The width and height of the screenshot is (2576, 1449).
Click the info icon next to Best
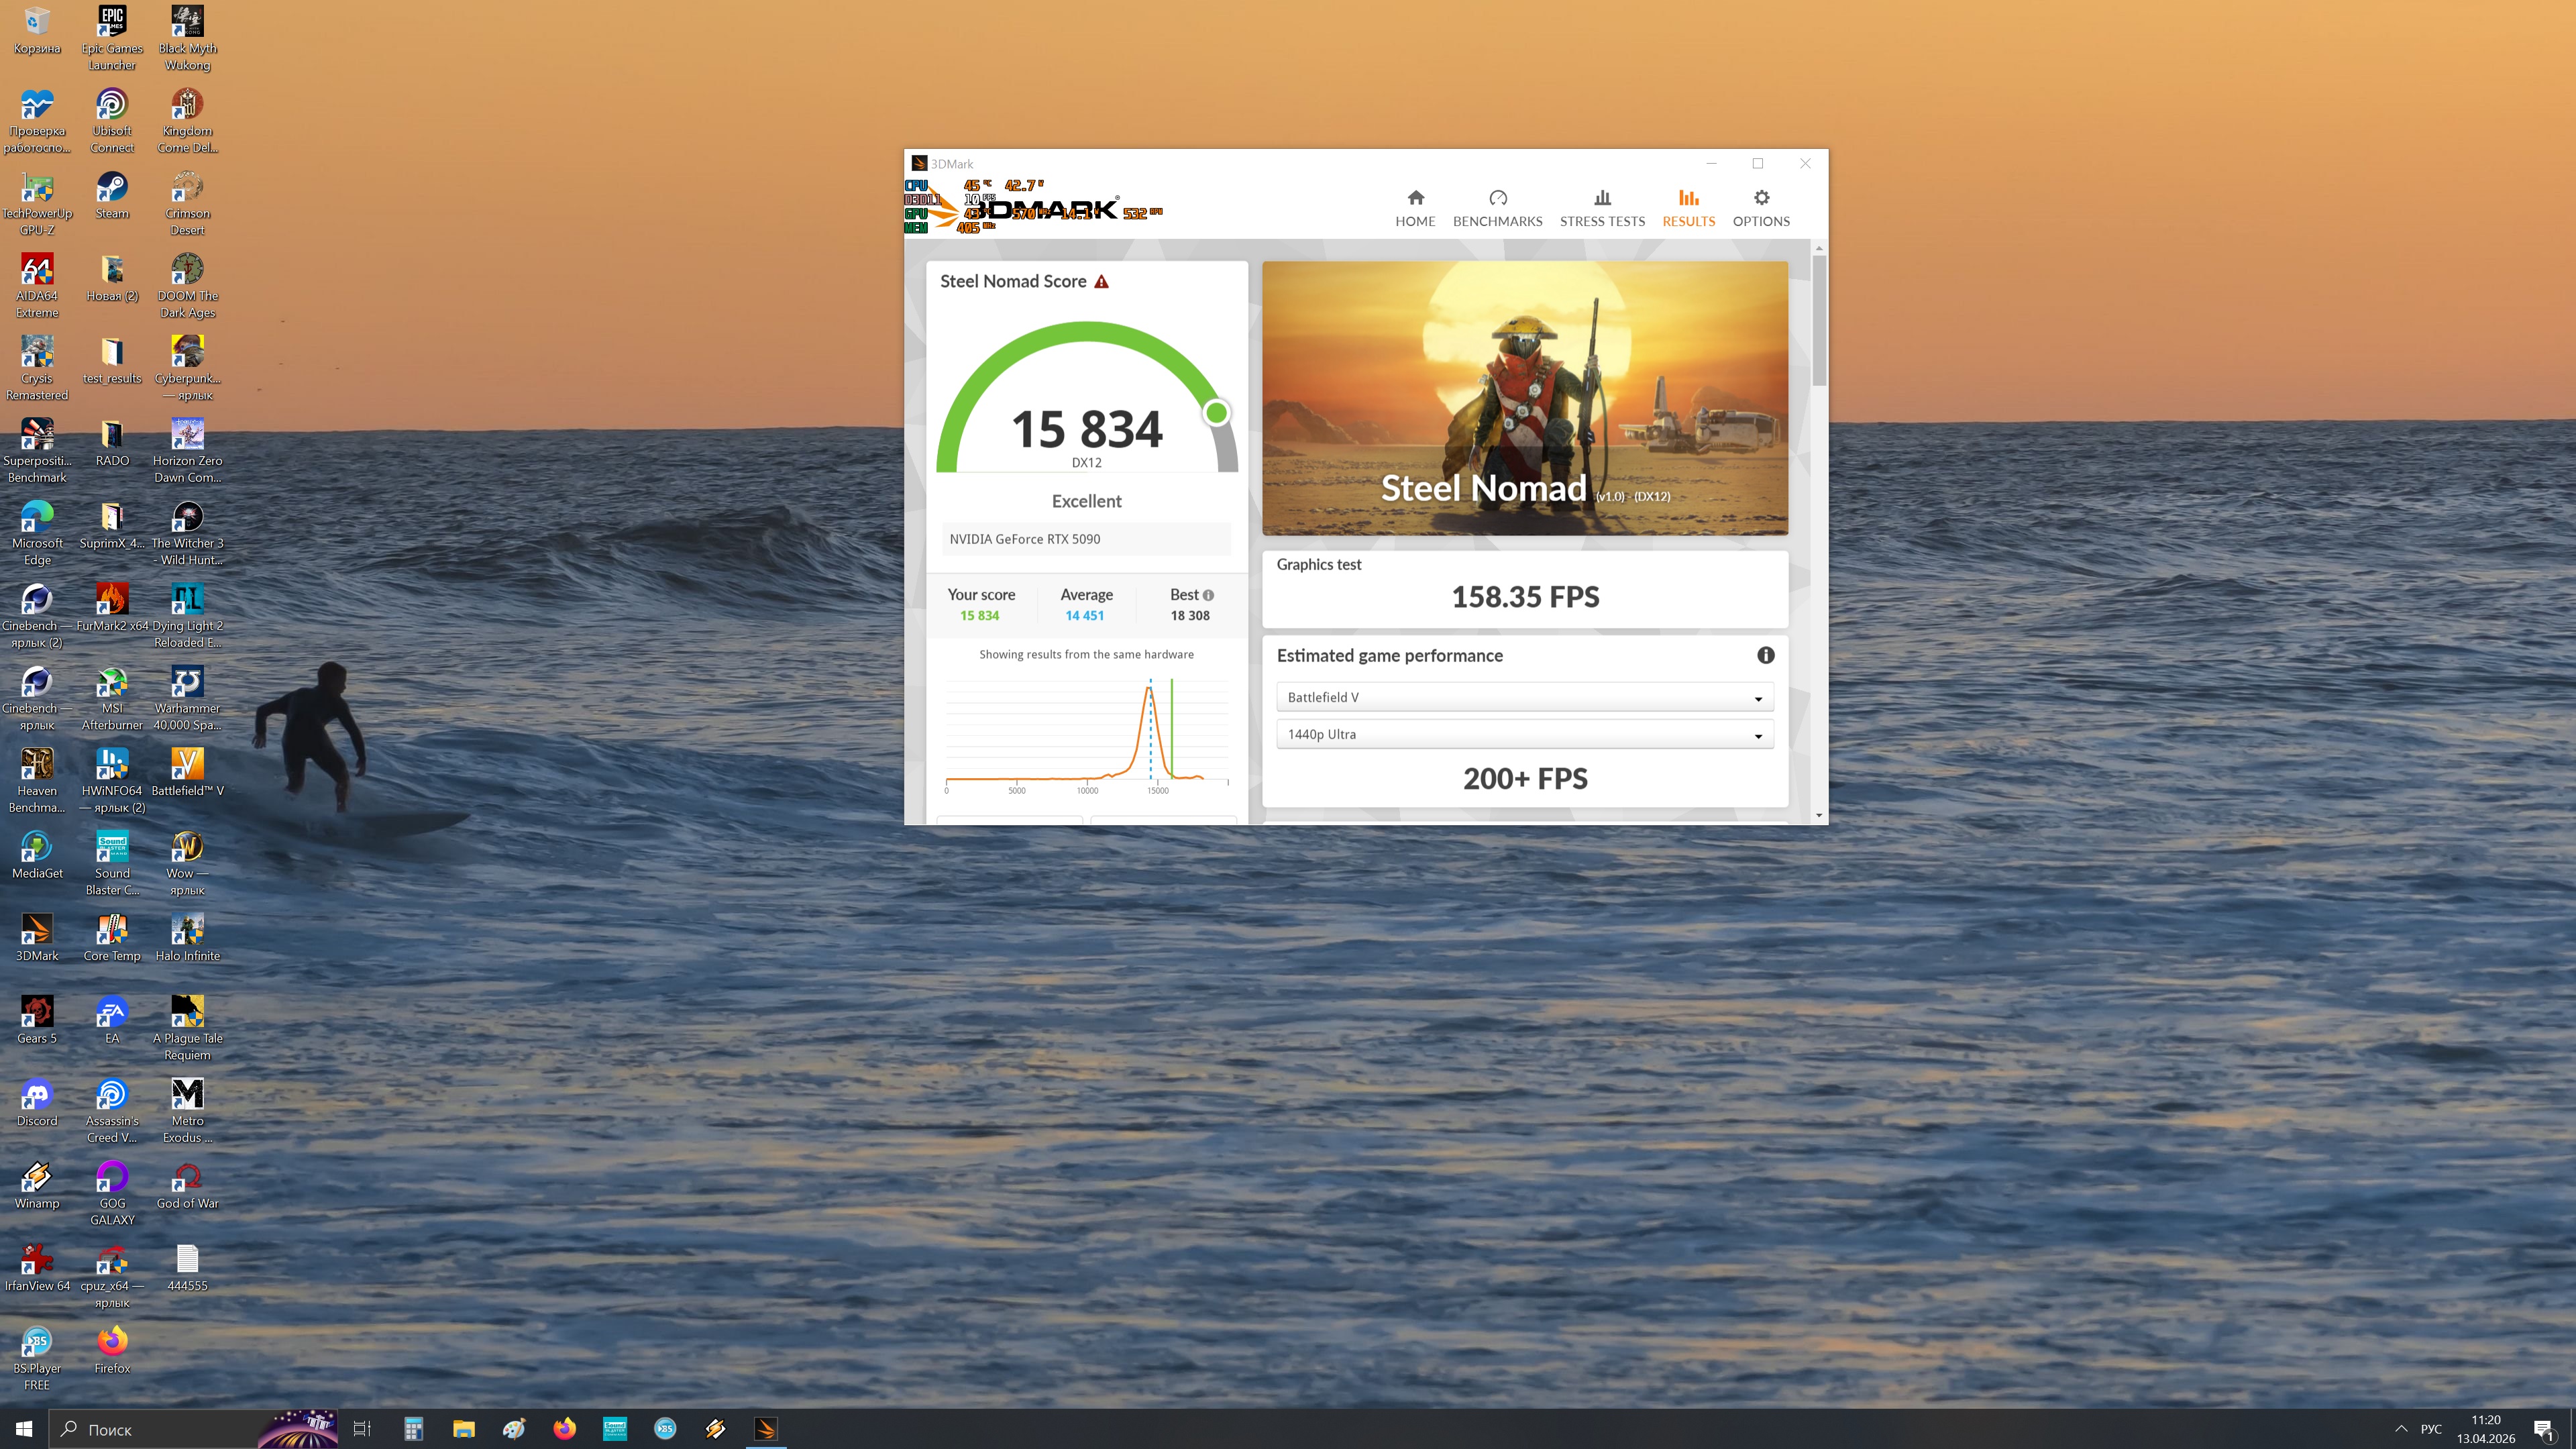1208,595
